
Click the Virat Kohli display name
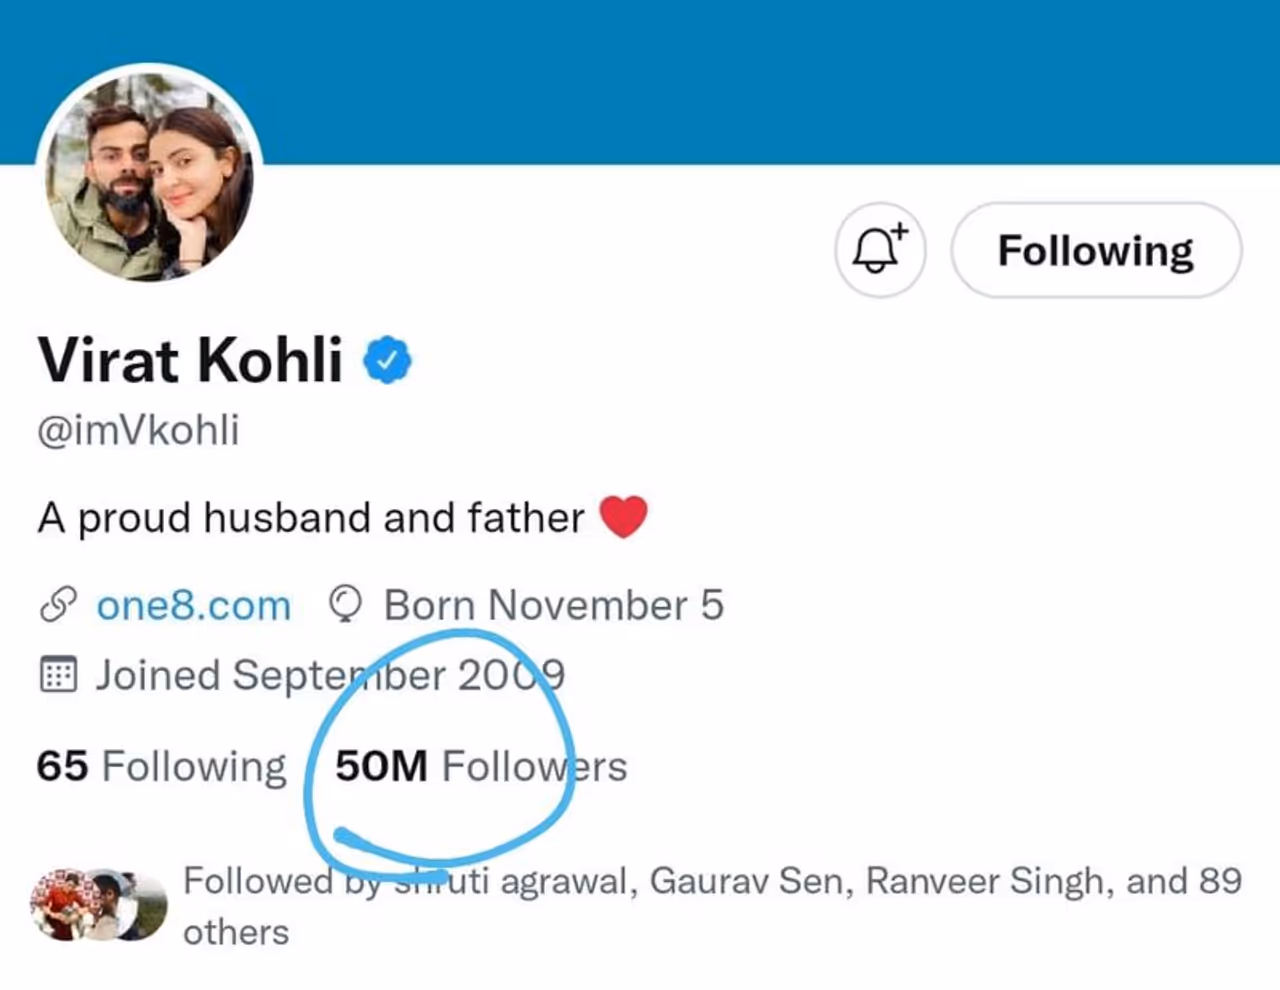pyautogui.click(x=190, y=360)
